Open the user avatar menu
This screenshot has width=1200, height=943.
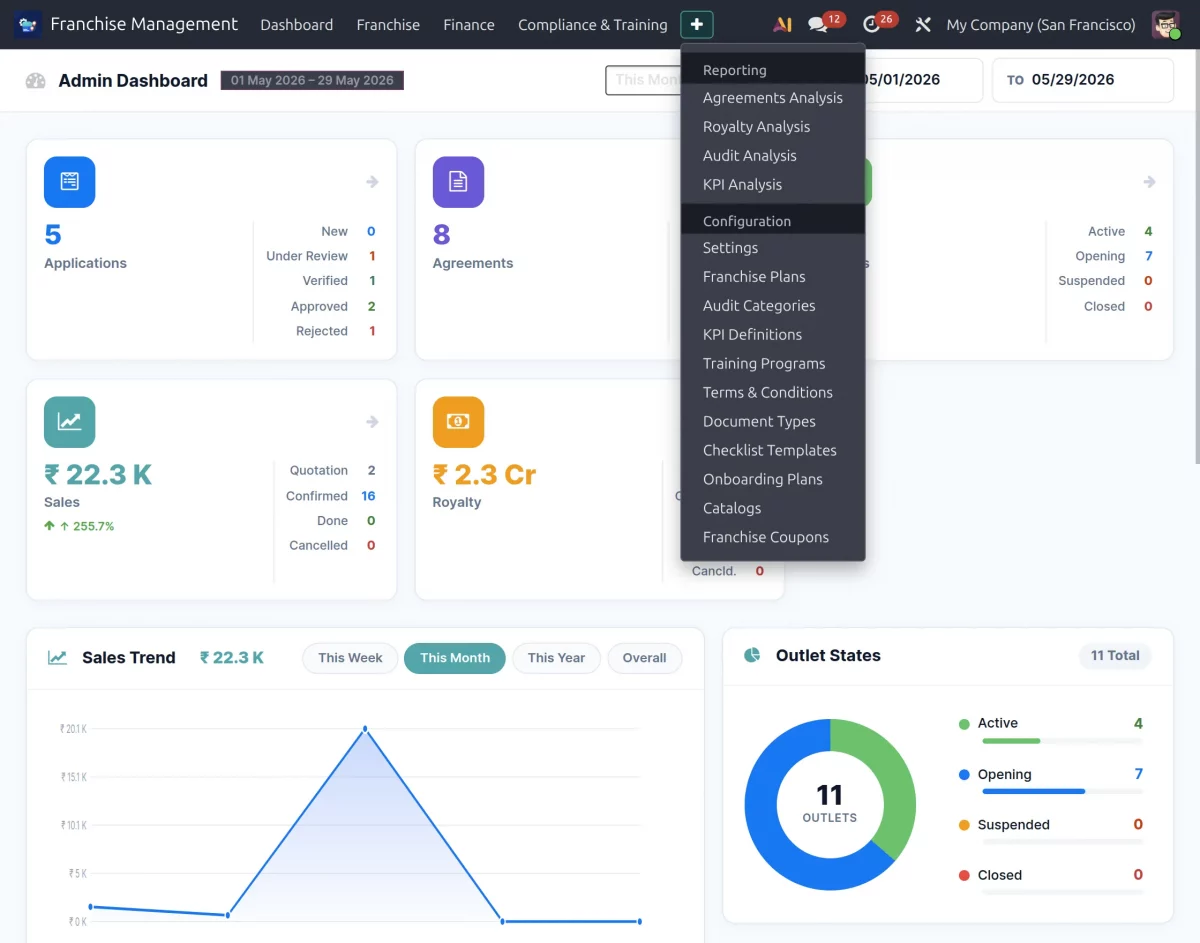click(1165, 25)
